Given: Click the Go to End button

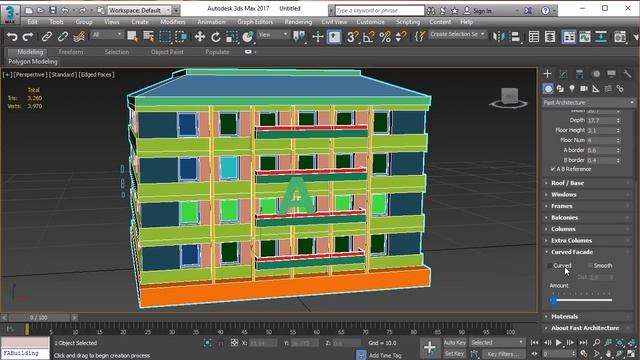Looking at the screenshot, I should [x=583, y=342].
